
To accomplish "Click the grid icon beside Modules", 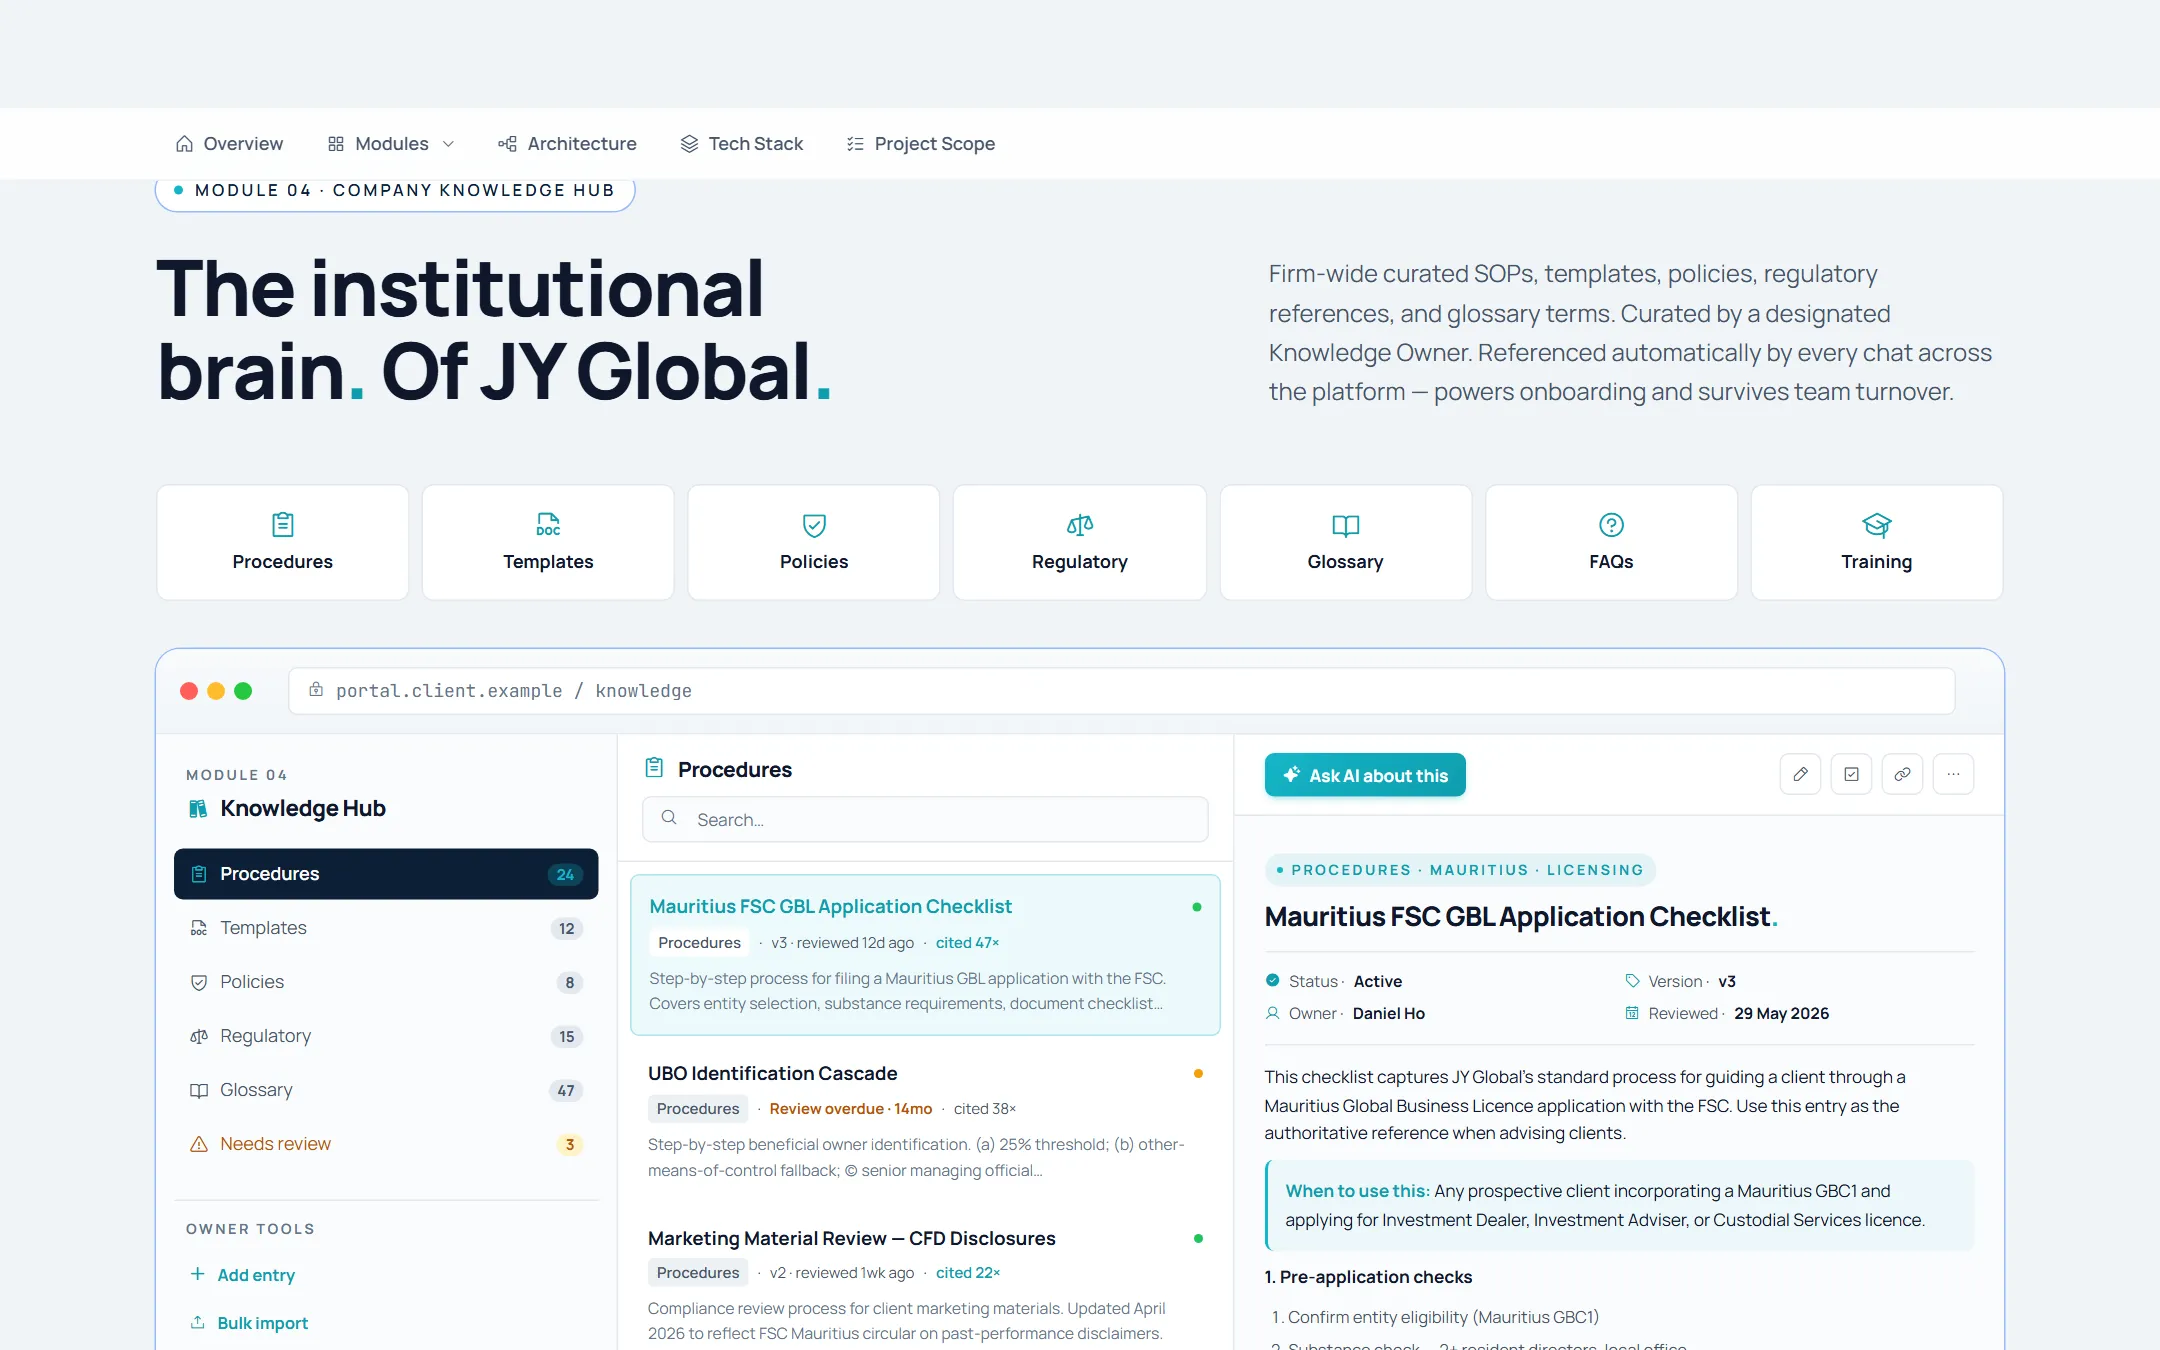I will (x=336, y=144).
